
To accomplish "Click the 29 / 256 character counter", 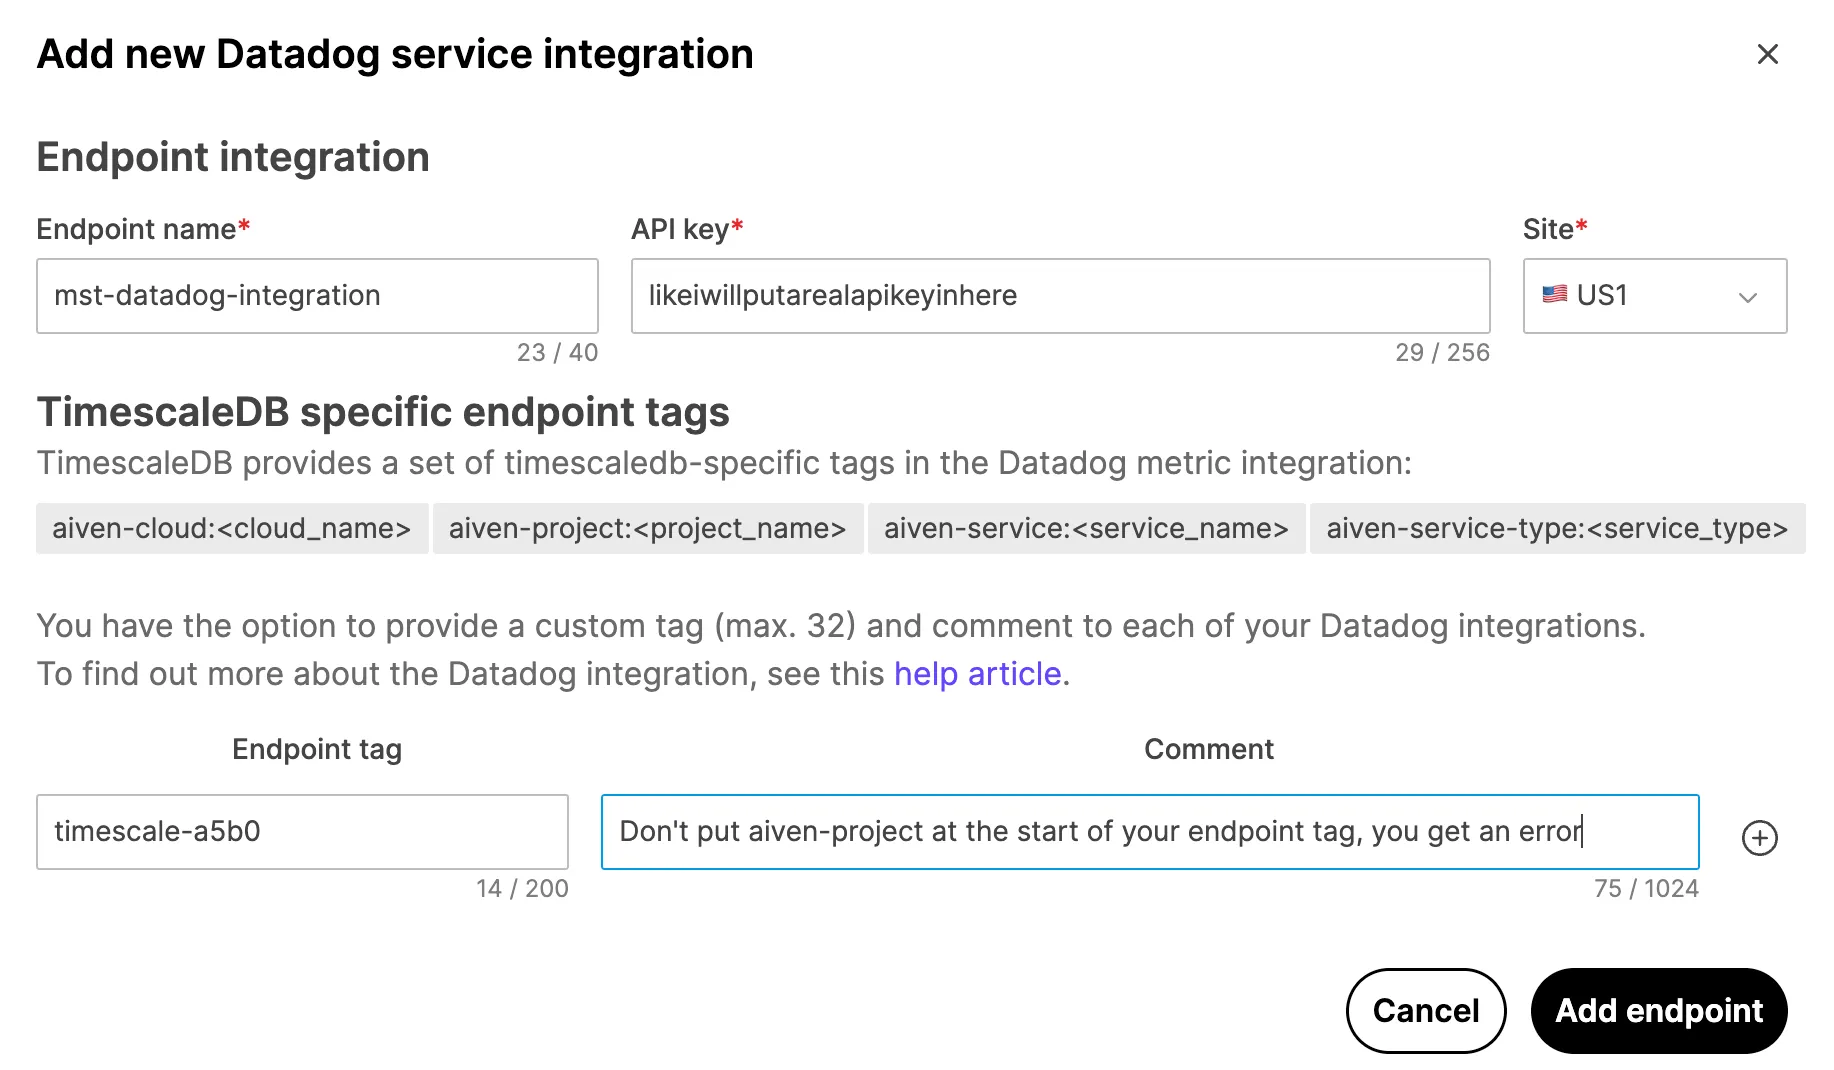I will click(x=1442, y=352).
